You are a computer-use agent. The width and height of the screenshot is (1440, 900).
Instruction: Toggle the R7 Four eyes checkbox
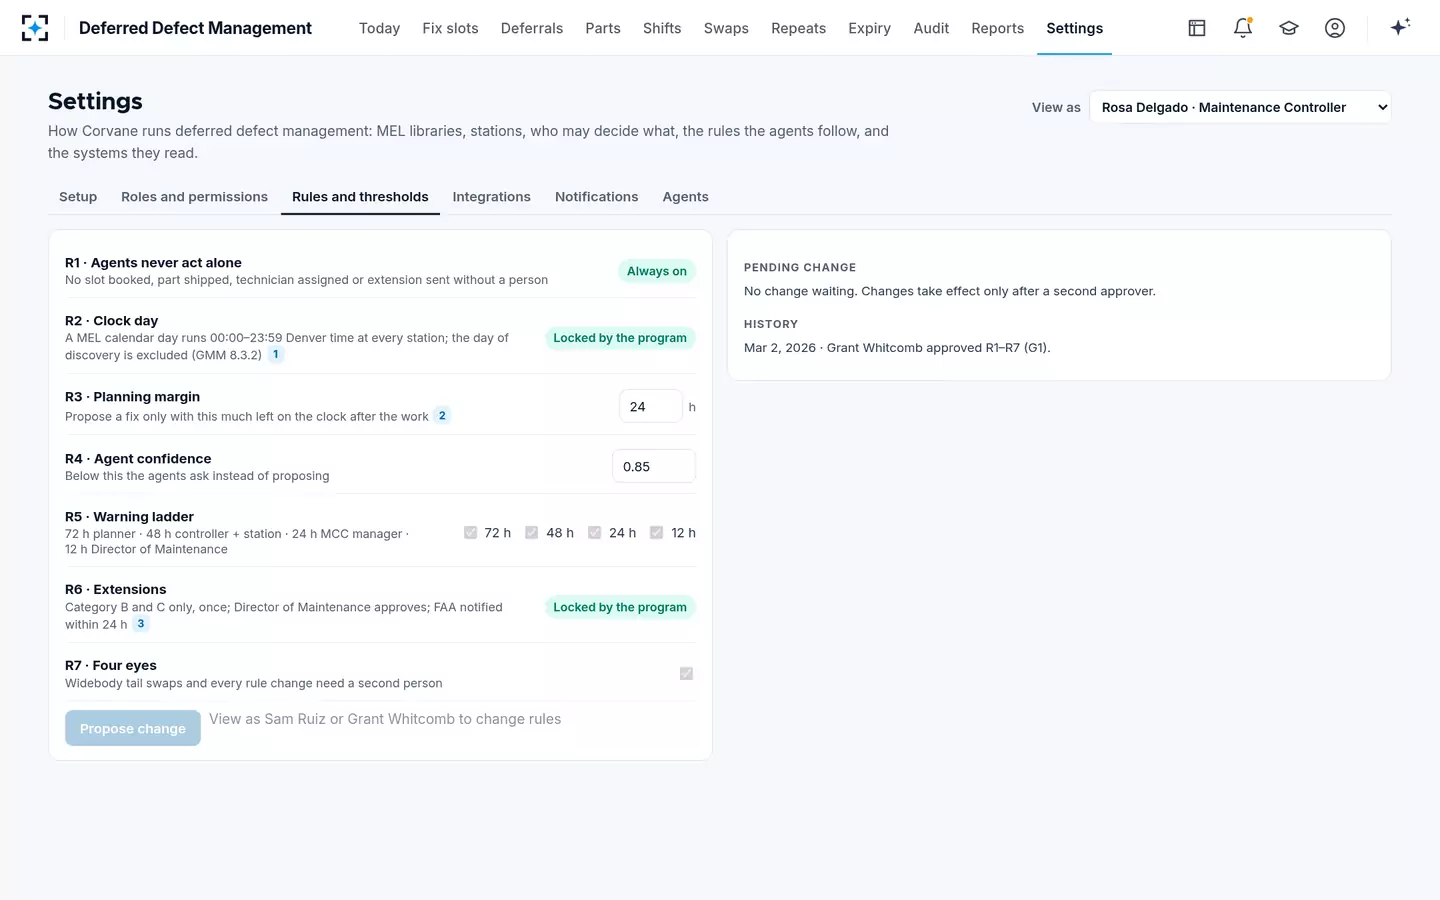tap(686, 674)
